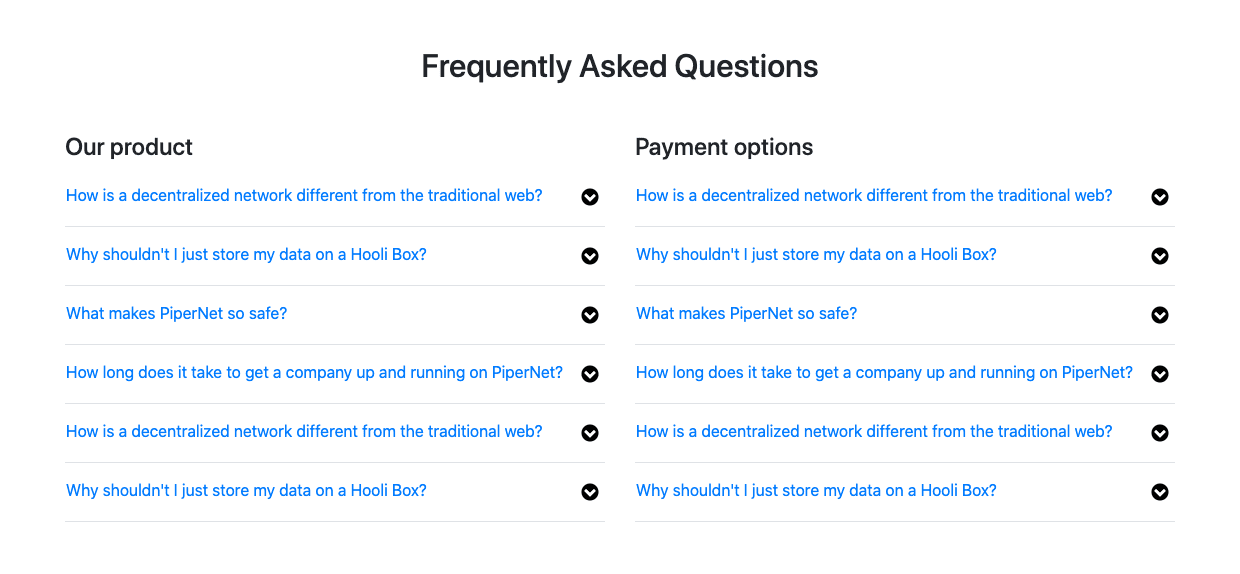Click chevron by right 'How long does it take' question
1240x574 pixels.
click(x=1160, y=374)
